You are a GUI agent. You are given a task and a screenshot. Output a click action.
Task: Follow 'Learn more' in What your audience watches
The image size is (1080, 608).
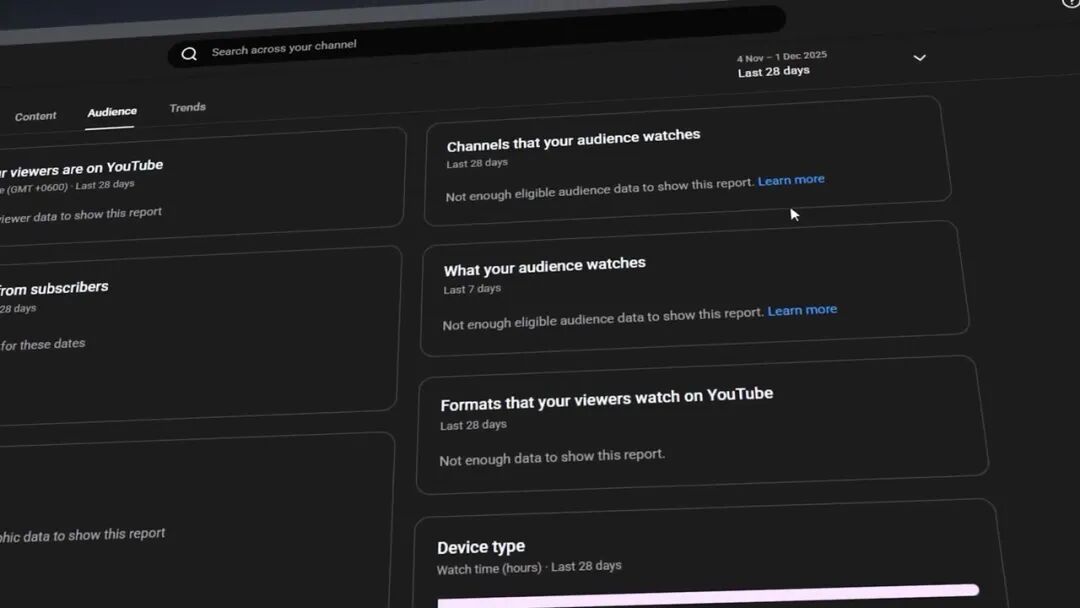[802, 310]
